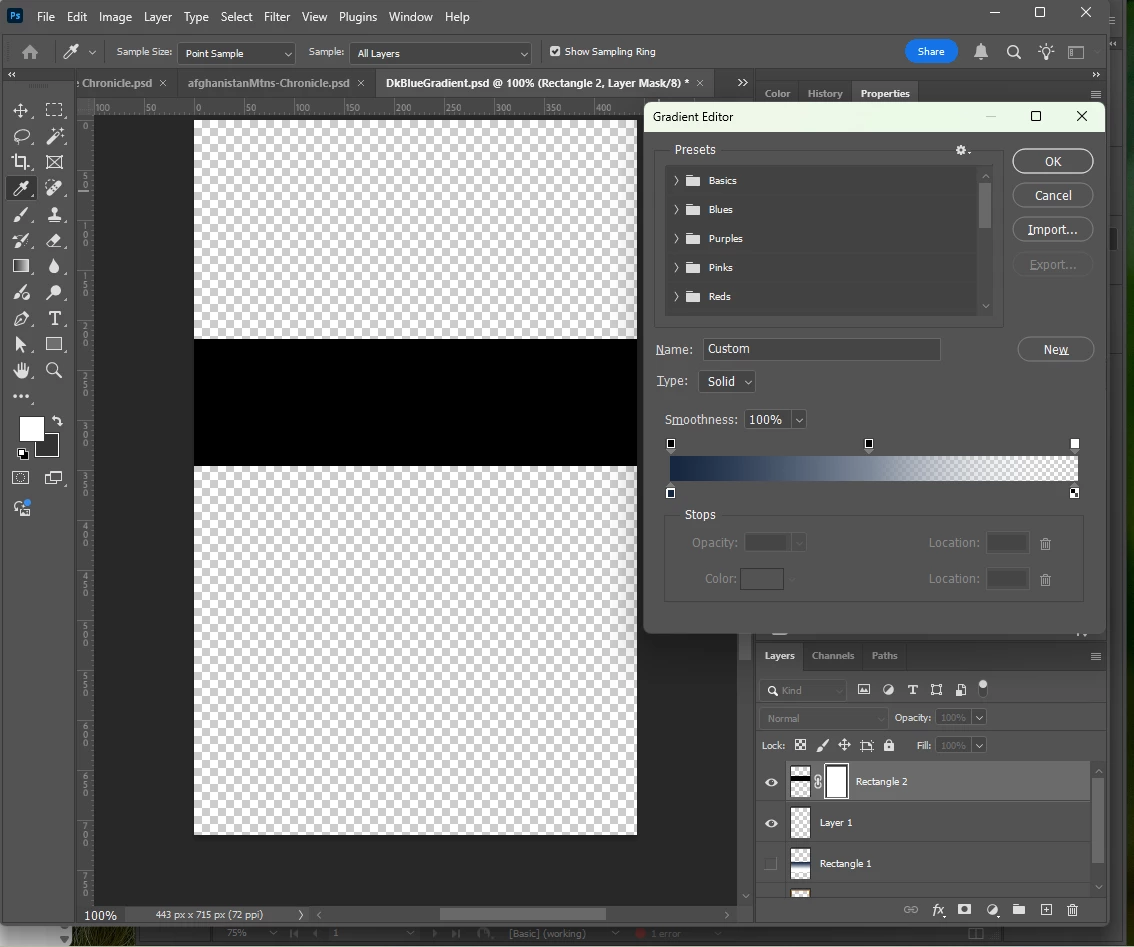
Task: Select the Lasso tool
Action: coord(21,136)
